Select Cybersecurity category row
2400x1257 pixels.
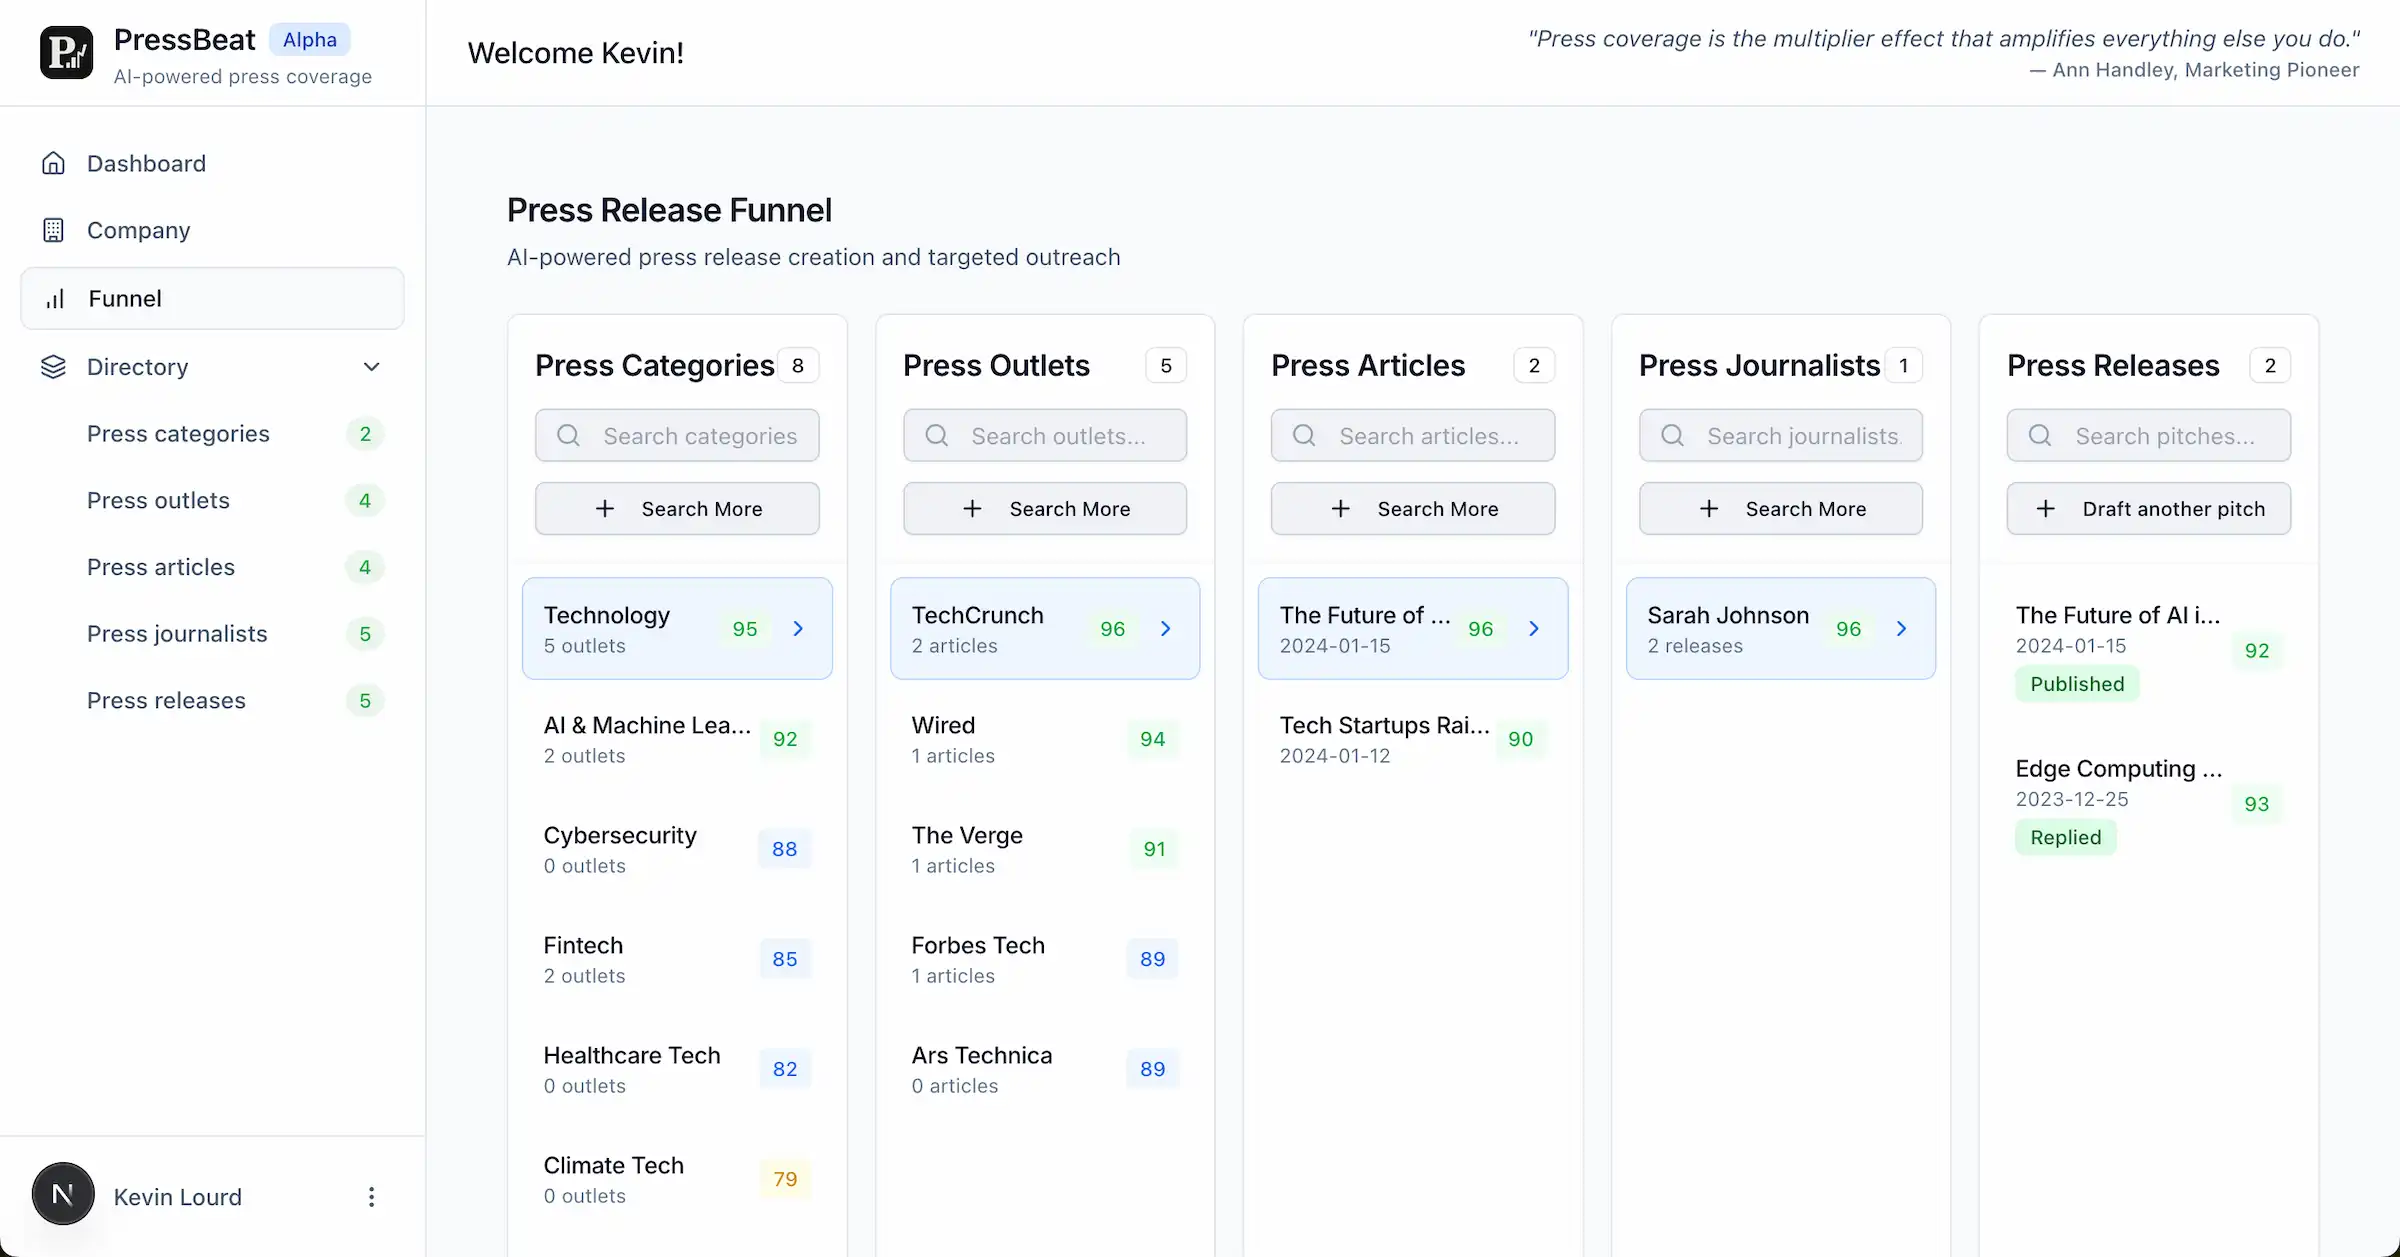click(x=677, y=849)
